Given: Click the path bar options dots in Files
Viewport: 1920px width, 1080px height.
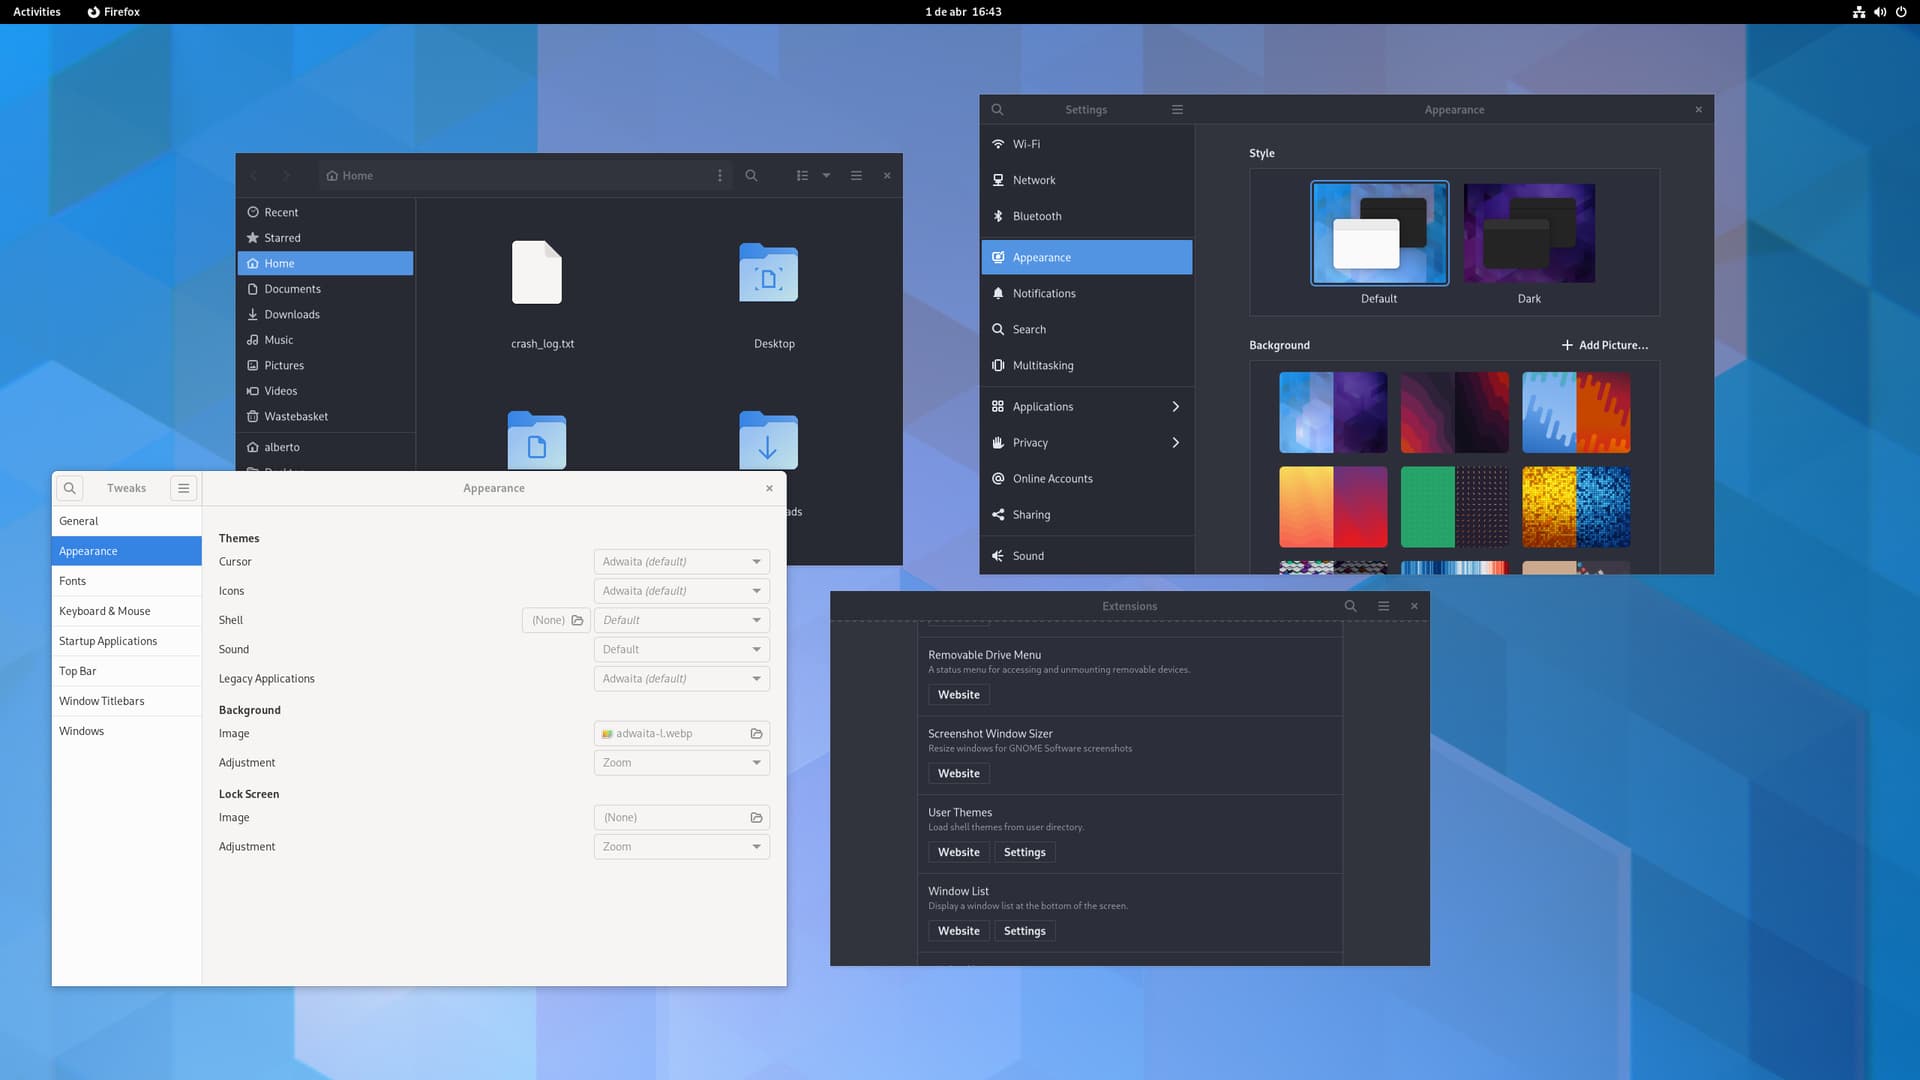Looking at the screenshot, I should pos(720,175).
